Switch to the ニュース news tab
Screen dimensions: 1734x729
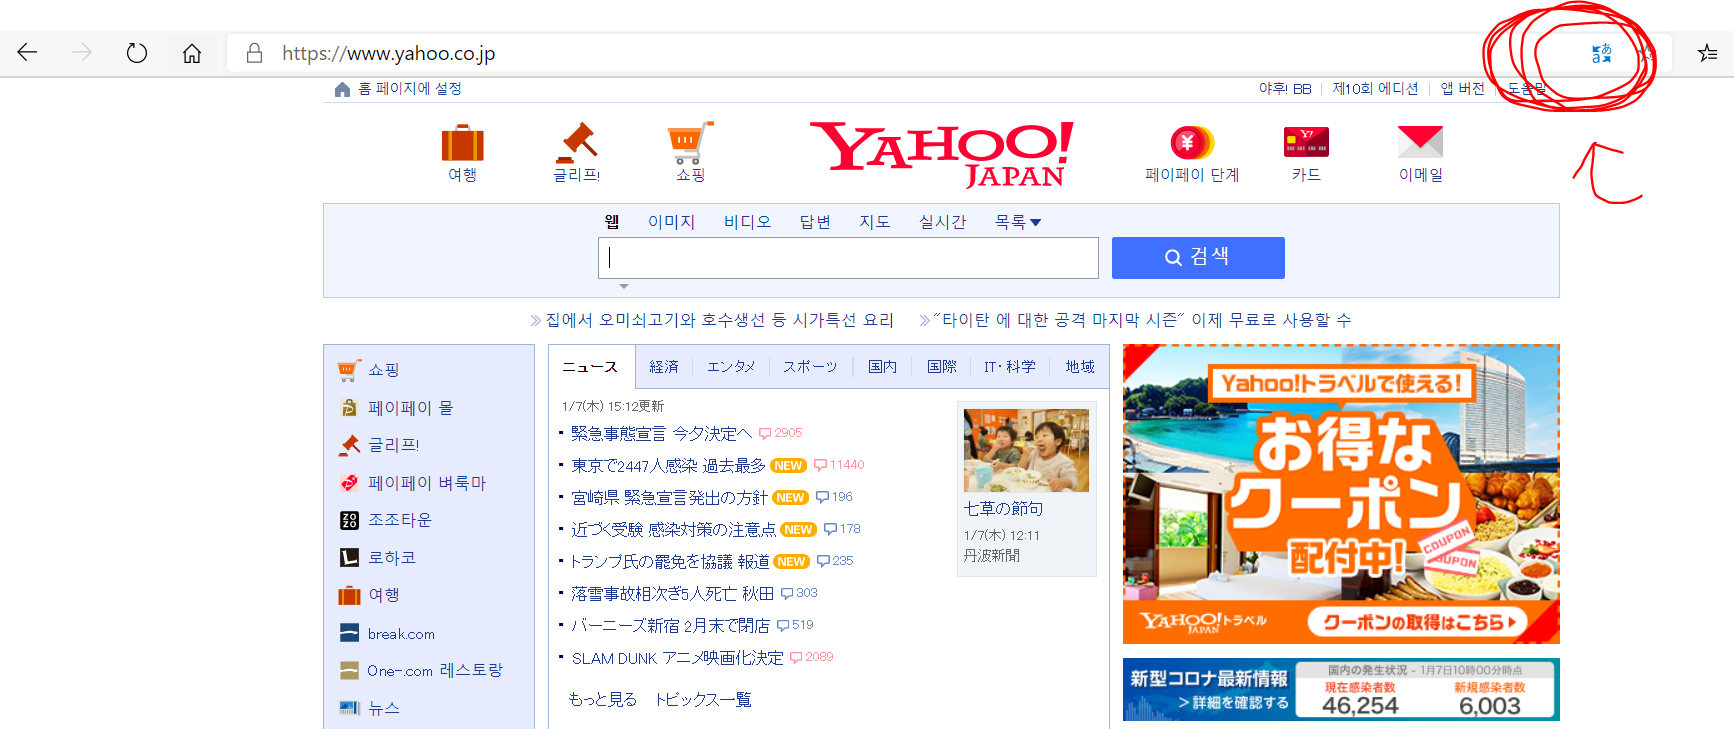591,367
